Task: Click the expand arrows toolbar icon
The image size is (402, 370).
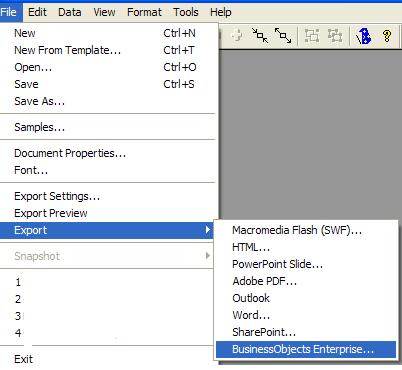Action: pos(283,35)
